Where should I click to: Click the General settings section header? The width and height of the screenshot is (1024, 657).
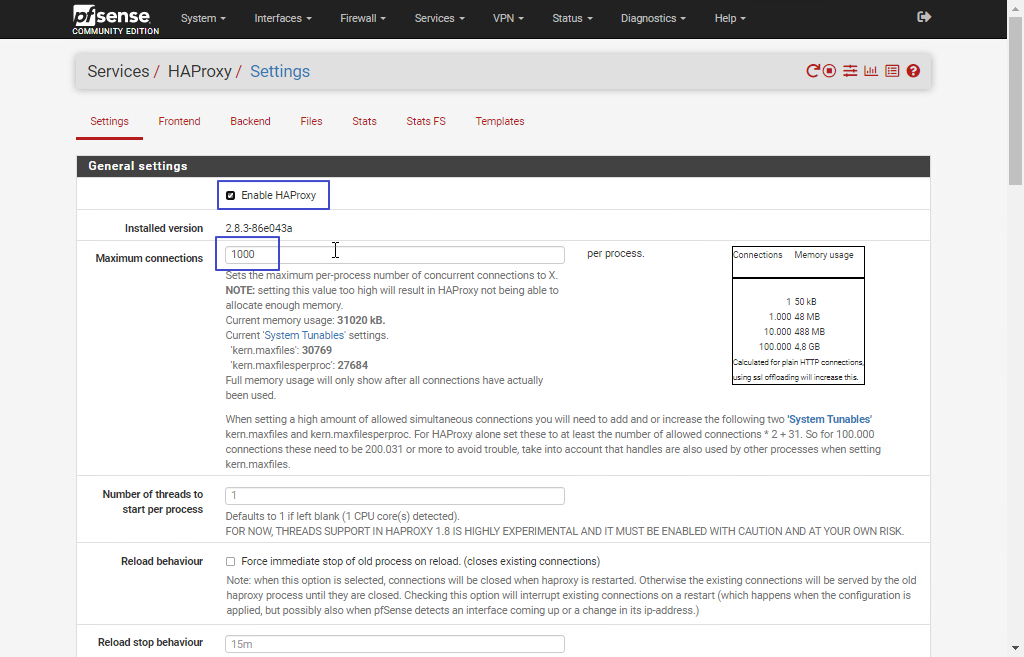click(x=504, y=166)
